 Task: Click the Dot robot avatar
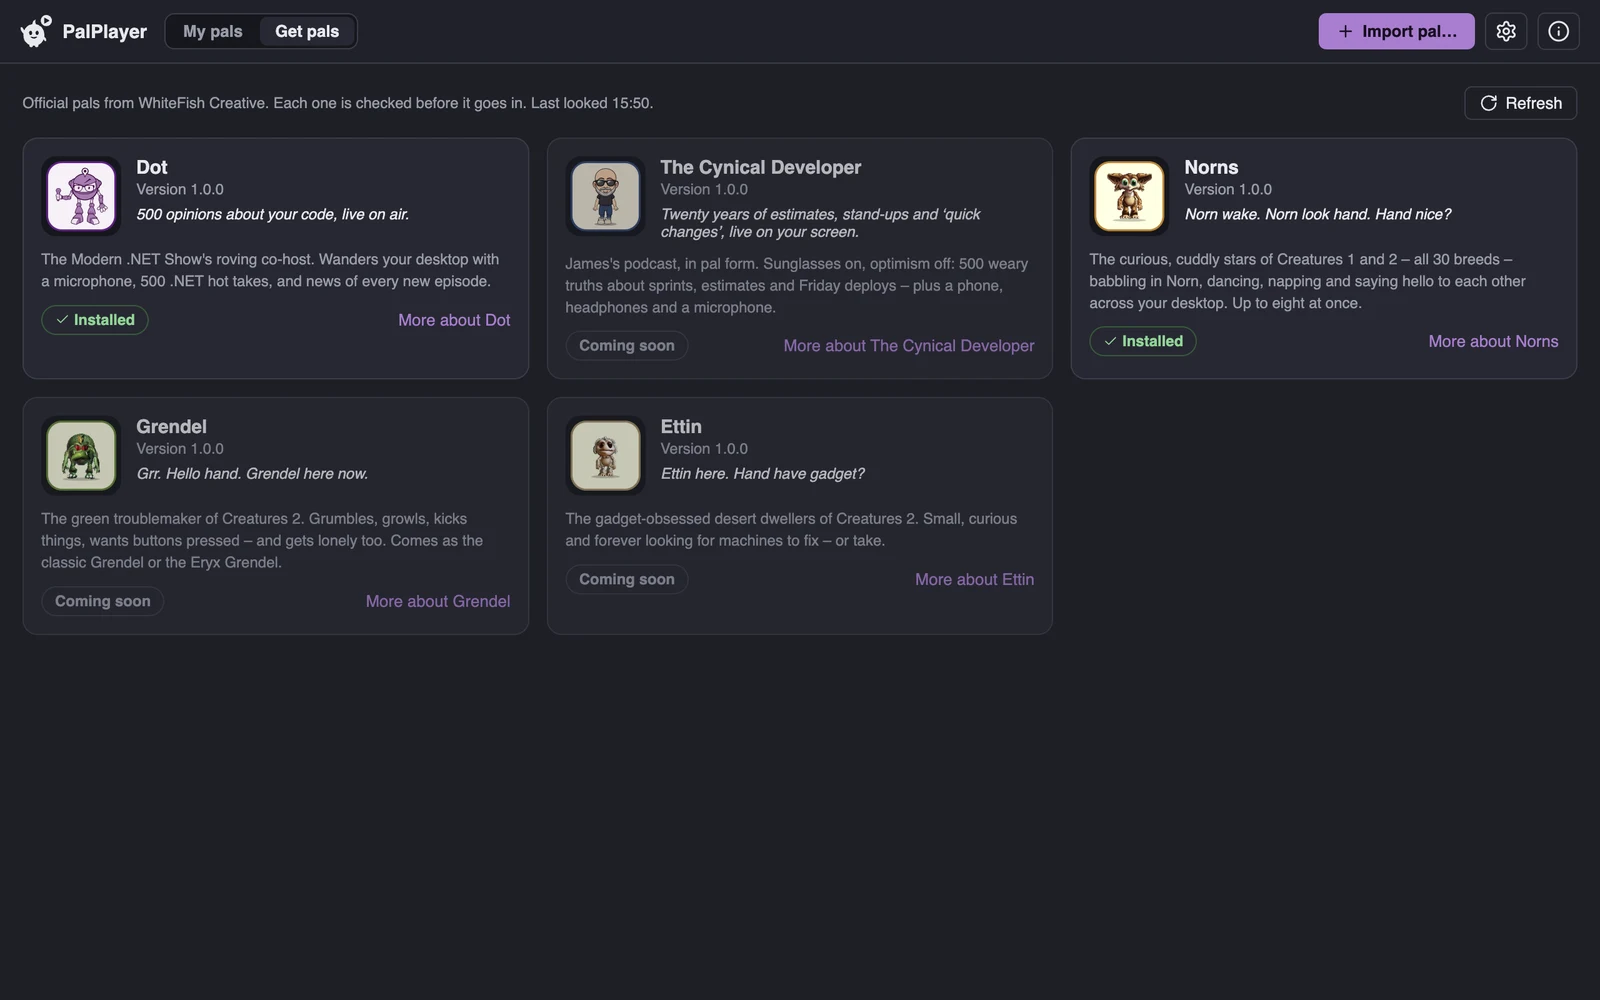[x=81, y=196]
